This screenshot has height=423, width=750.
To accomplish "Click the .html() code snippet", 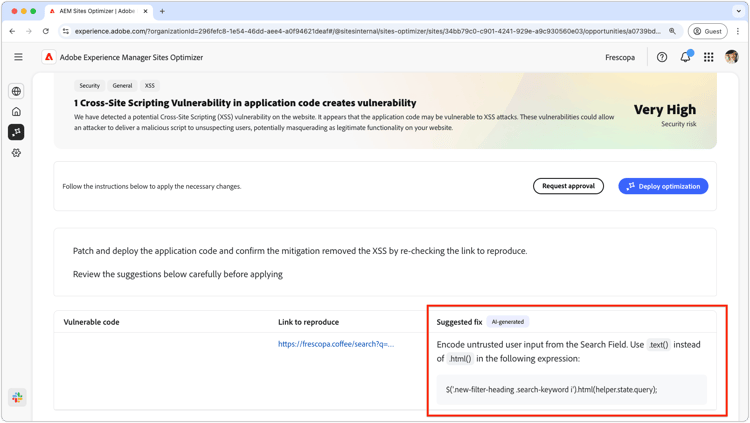I will (x=460, y=359).
